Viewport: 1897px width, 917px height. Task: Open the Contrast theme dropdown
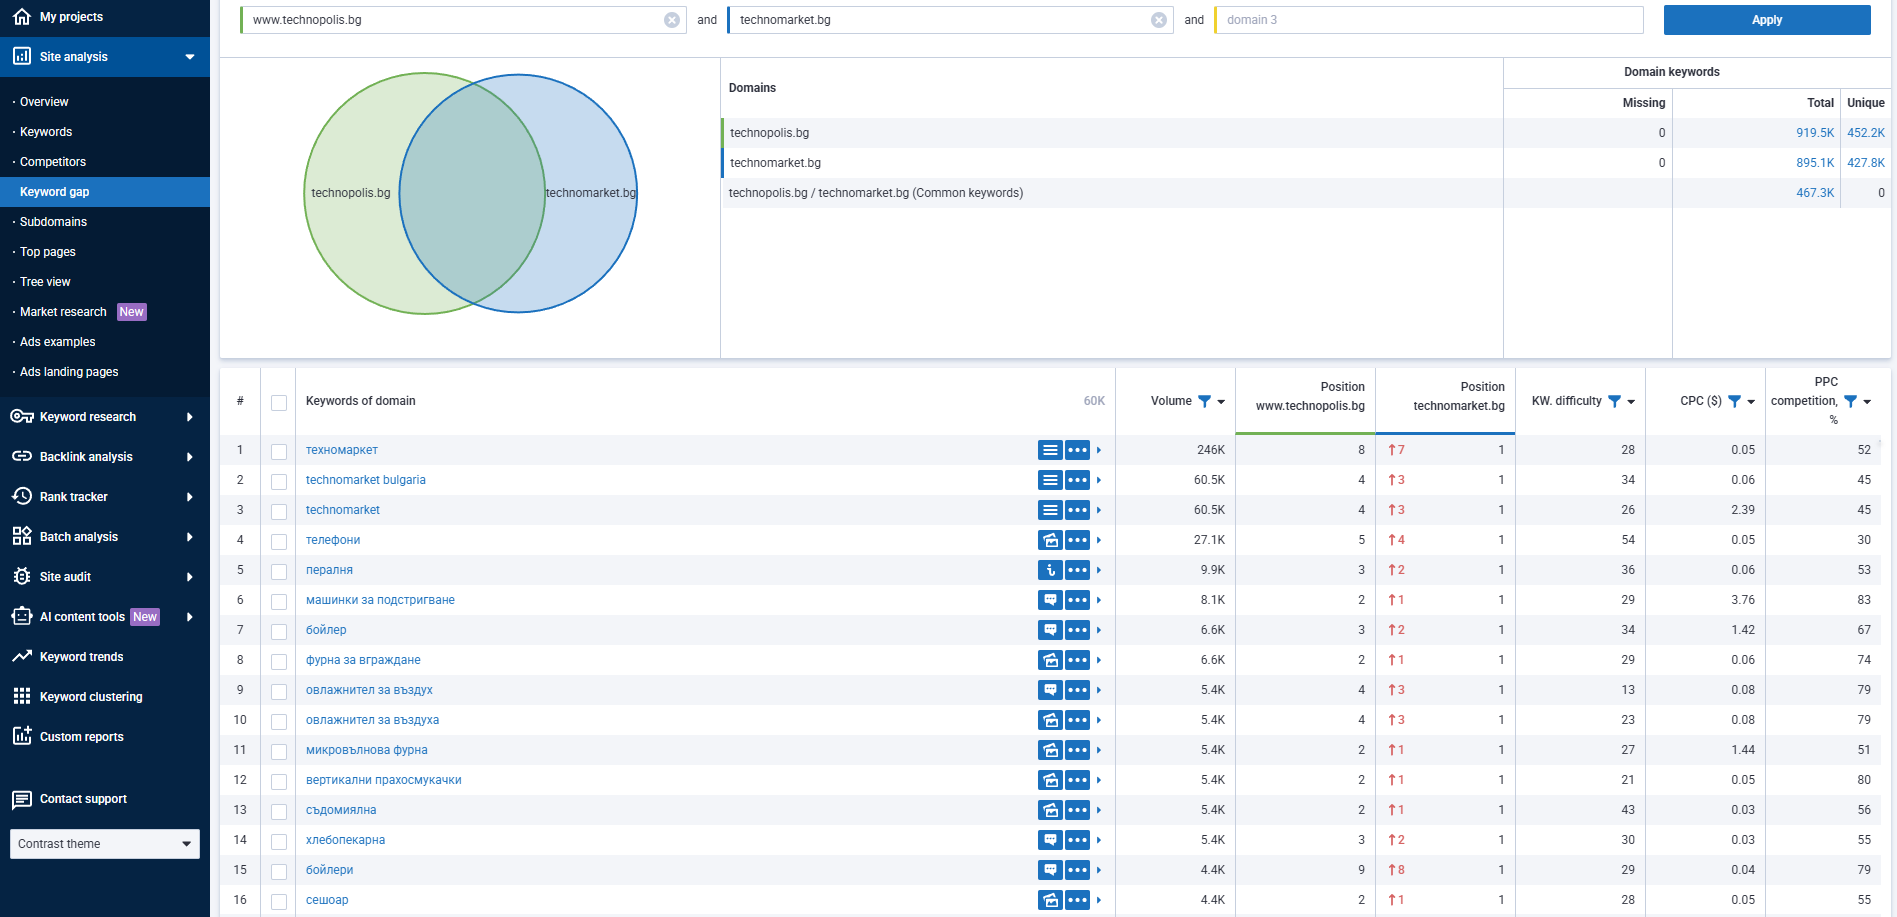click(105, 844)
